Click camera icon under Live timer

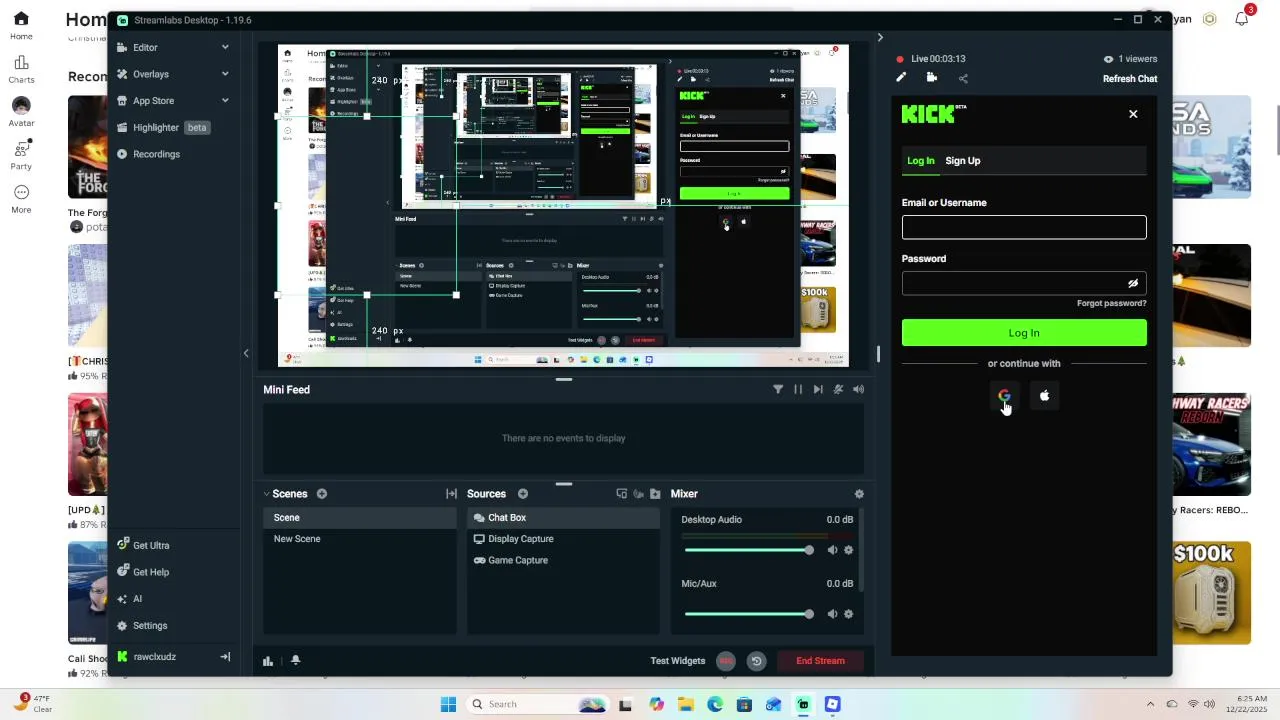[x=932, y=78]
